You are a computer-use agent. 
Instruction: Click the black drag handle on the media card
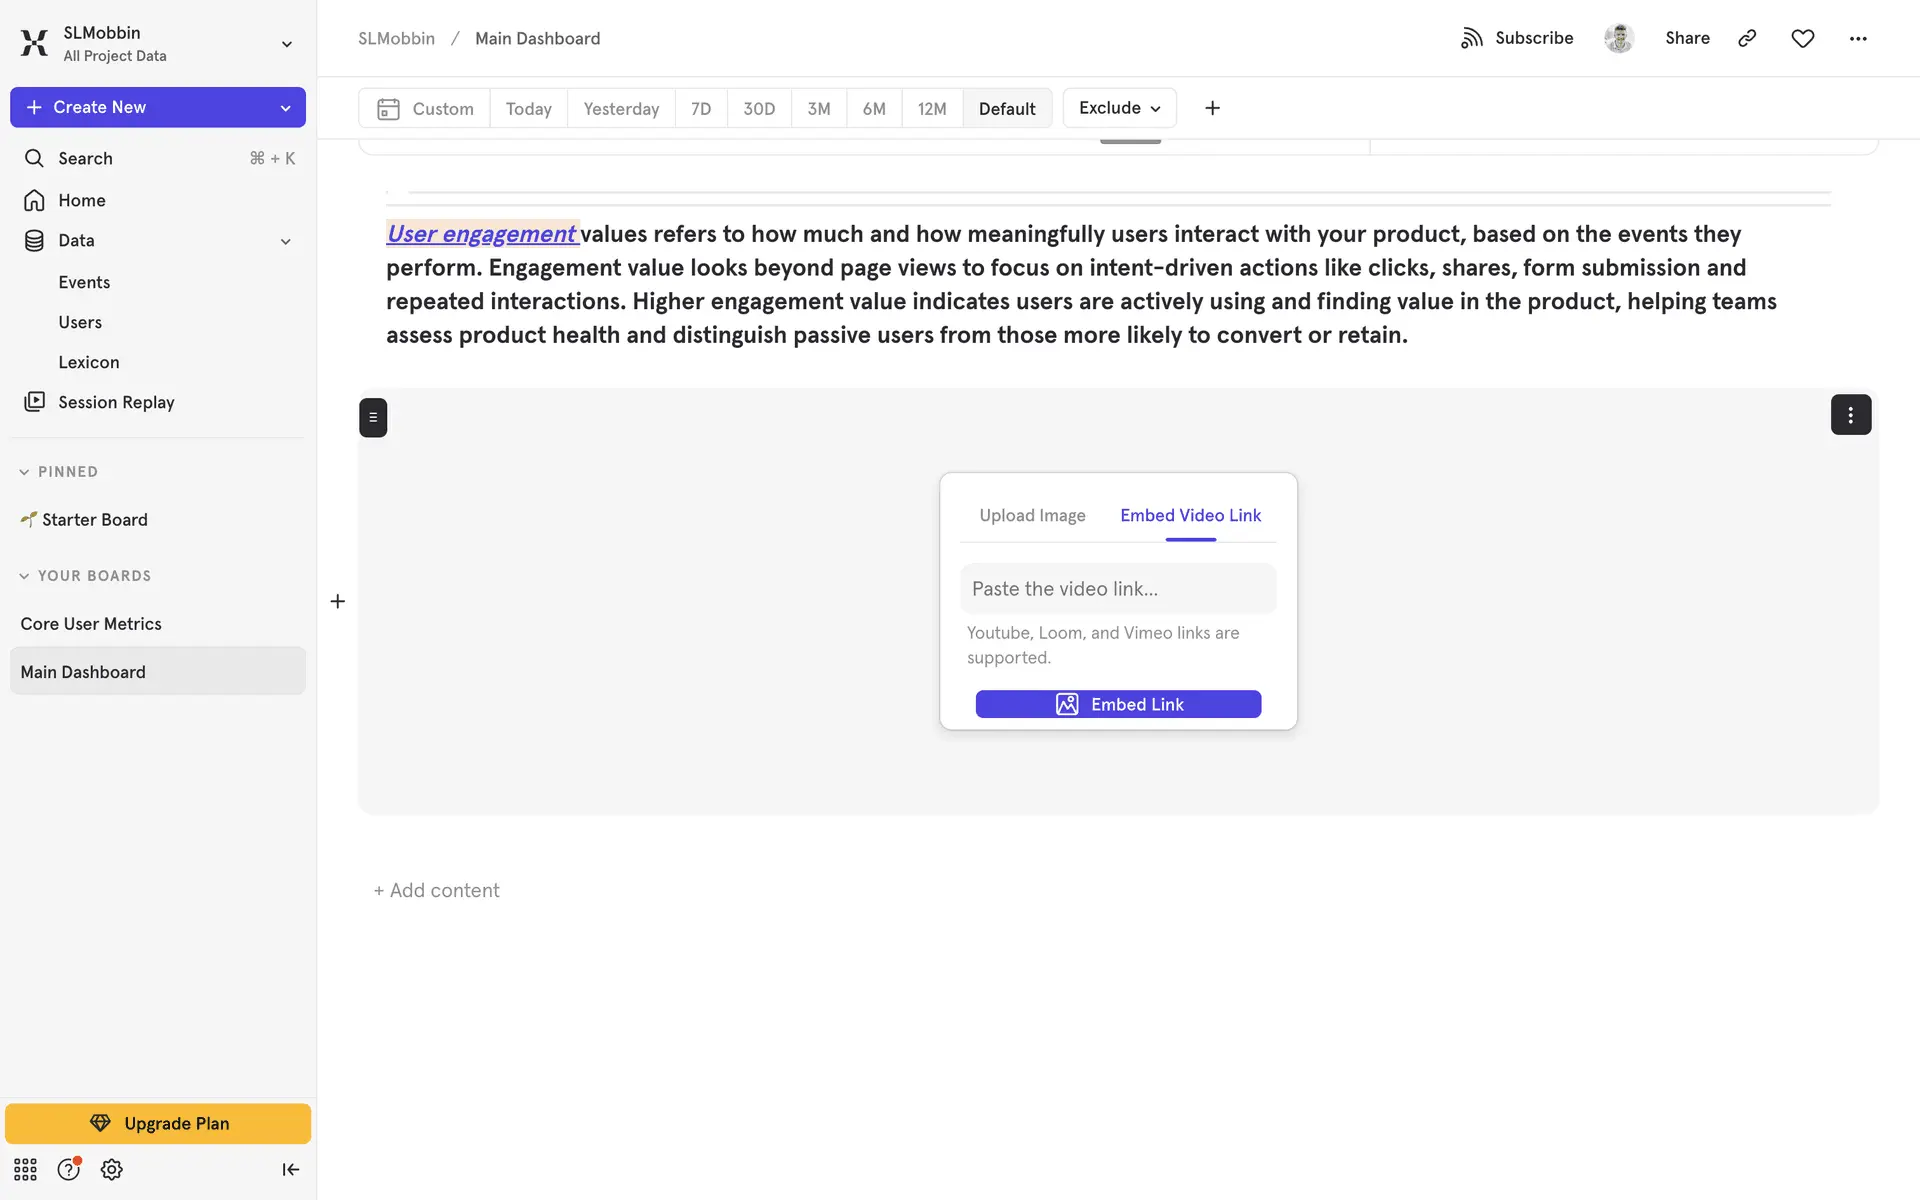[373, 418]
